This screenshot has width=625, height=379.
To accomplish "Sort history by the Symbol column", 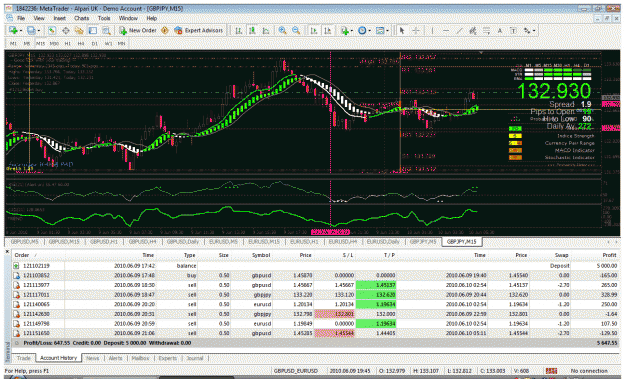I will coord(261,255).
